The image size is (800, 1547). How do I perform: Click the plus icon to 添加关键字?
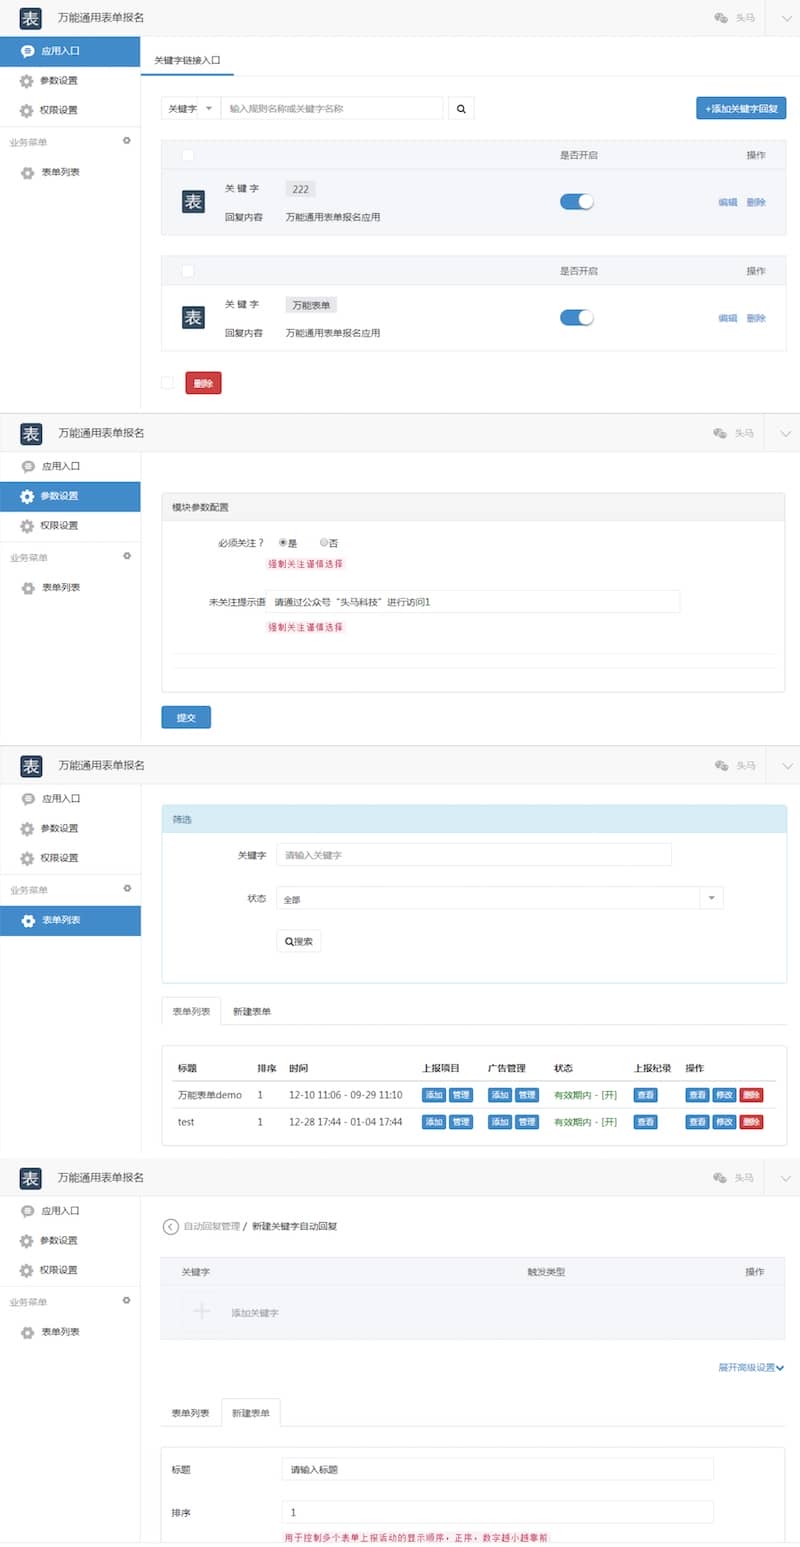(202, 1312)
